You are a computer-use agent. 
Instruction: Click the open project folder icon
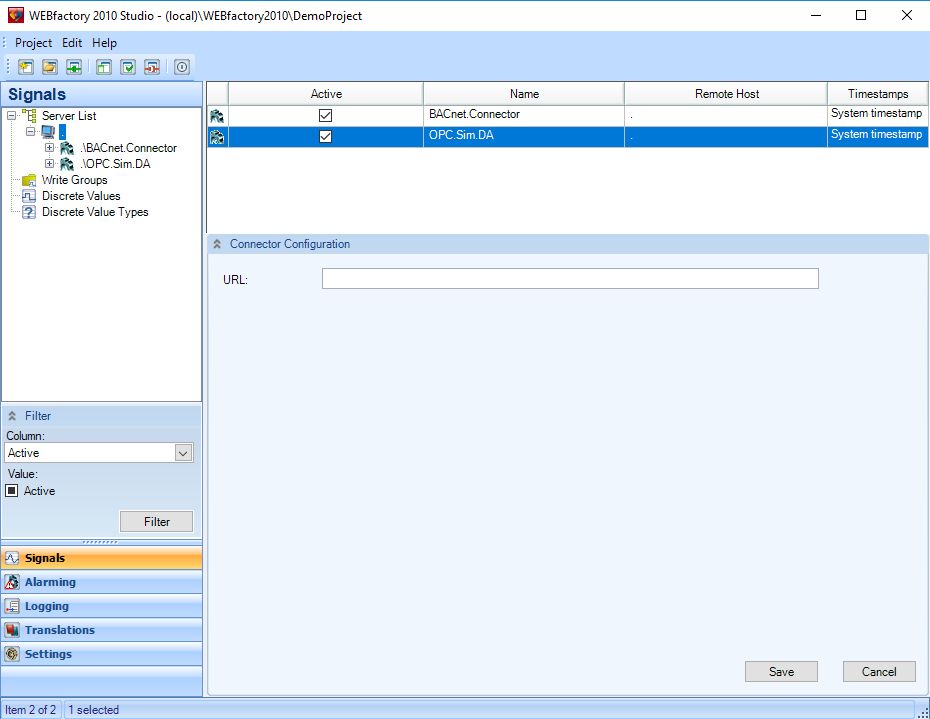50,67
